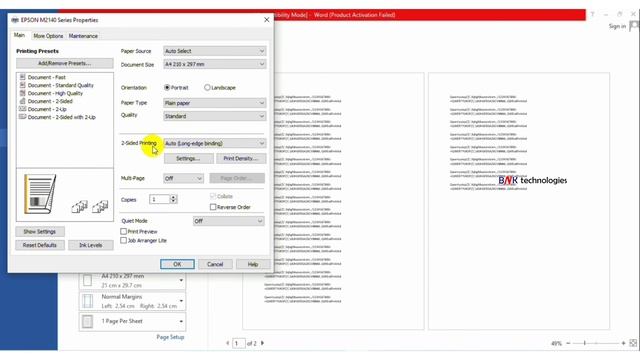Click the Word help question mark icon
Screen dimensions: 640x360
tap(592, 14)
